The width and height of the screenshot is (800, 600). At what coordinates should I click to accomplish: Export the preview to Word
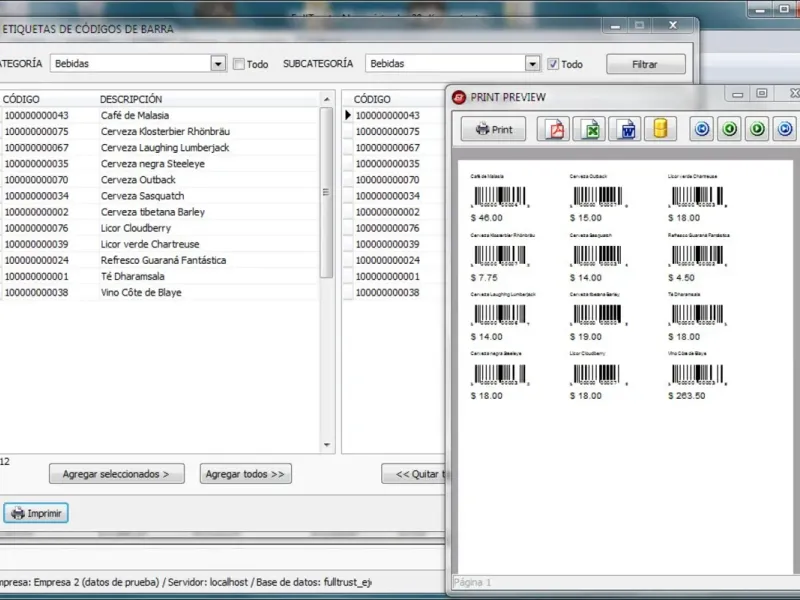pos(626,129)
